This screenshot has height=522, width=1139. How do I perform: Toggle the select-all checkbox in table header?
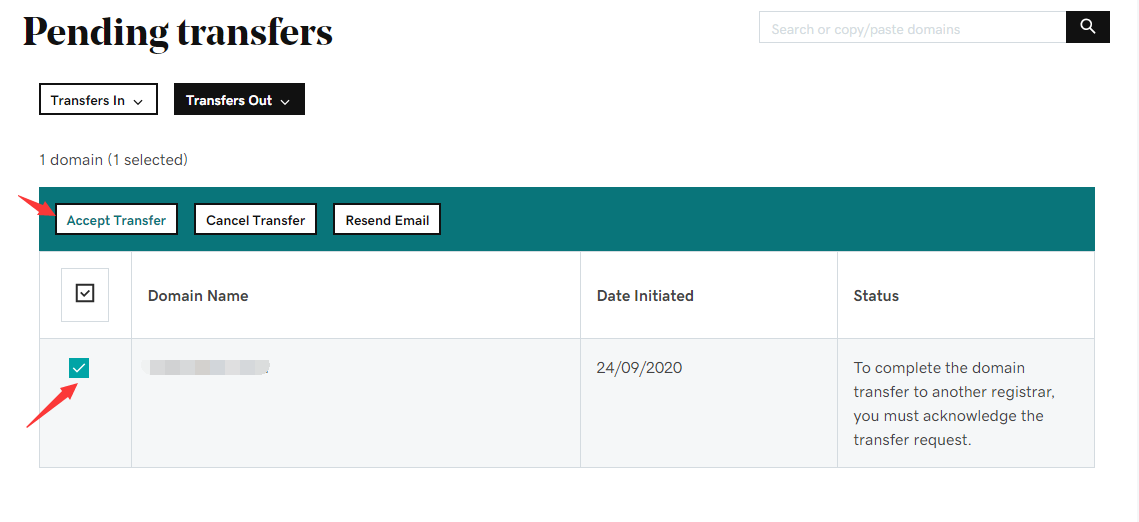(85, 294)
